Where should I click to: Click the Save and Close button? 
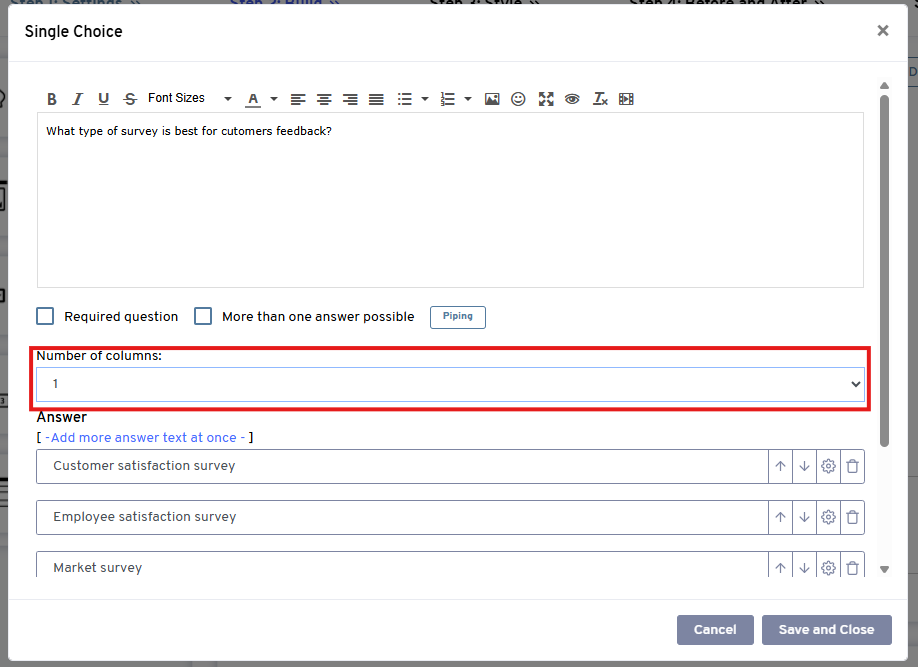(x=826, y=629)
